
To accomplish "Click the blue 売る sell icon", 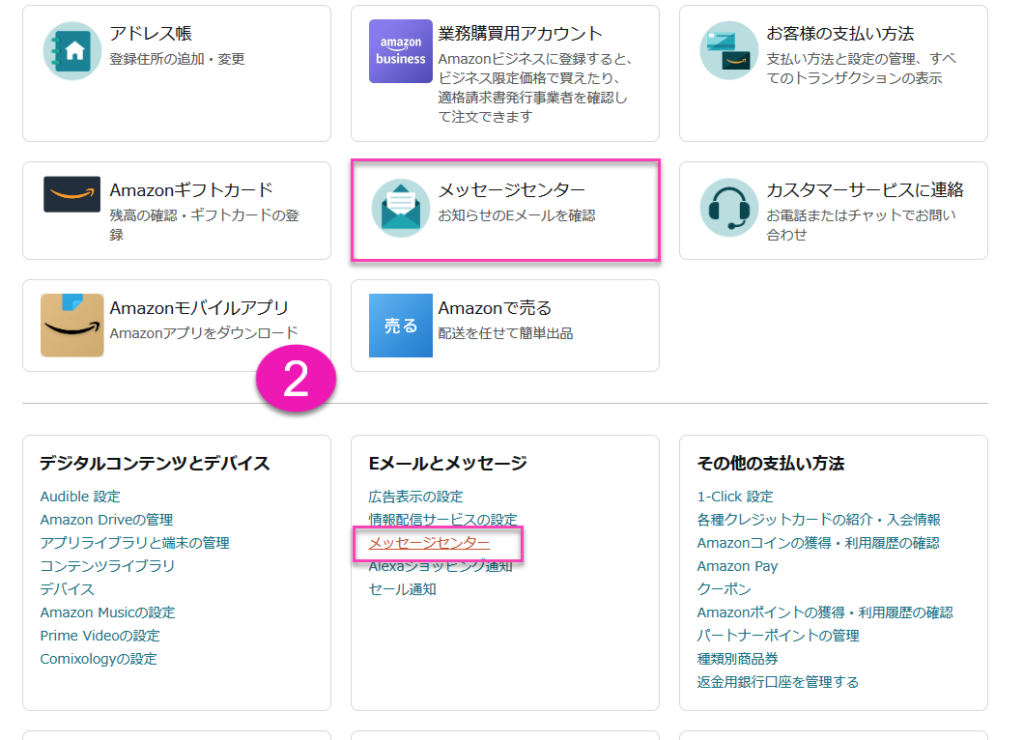I will tap(400, 325).
